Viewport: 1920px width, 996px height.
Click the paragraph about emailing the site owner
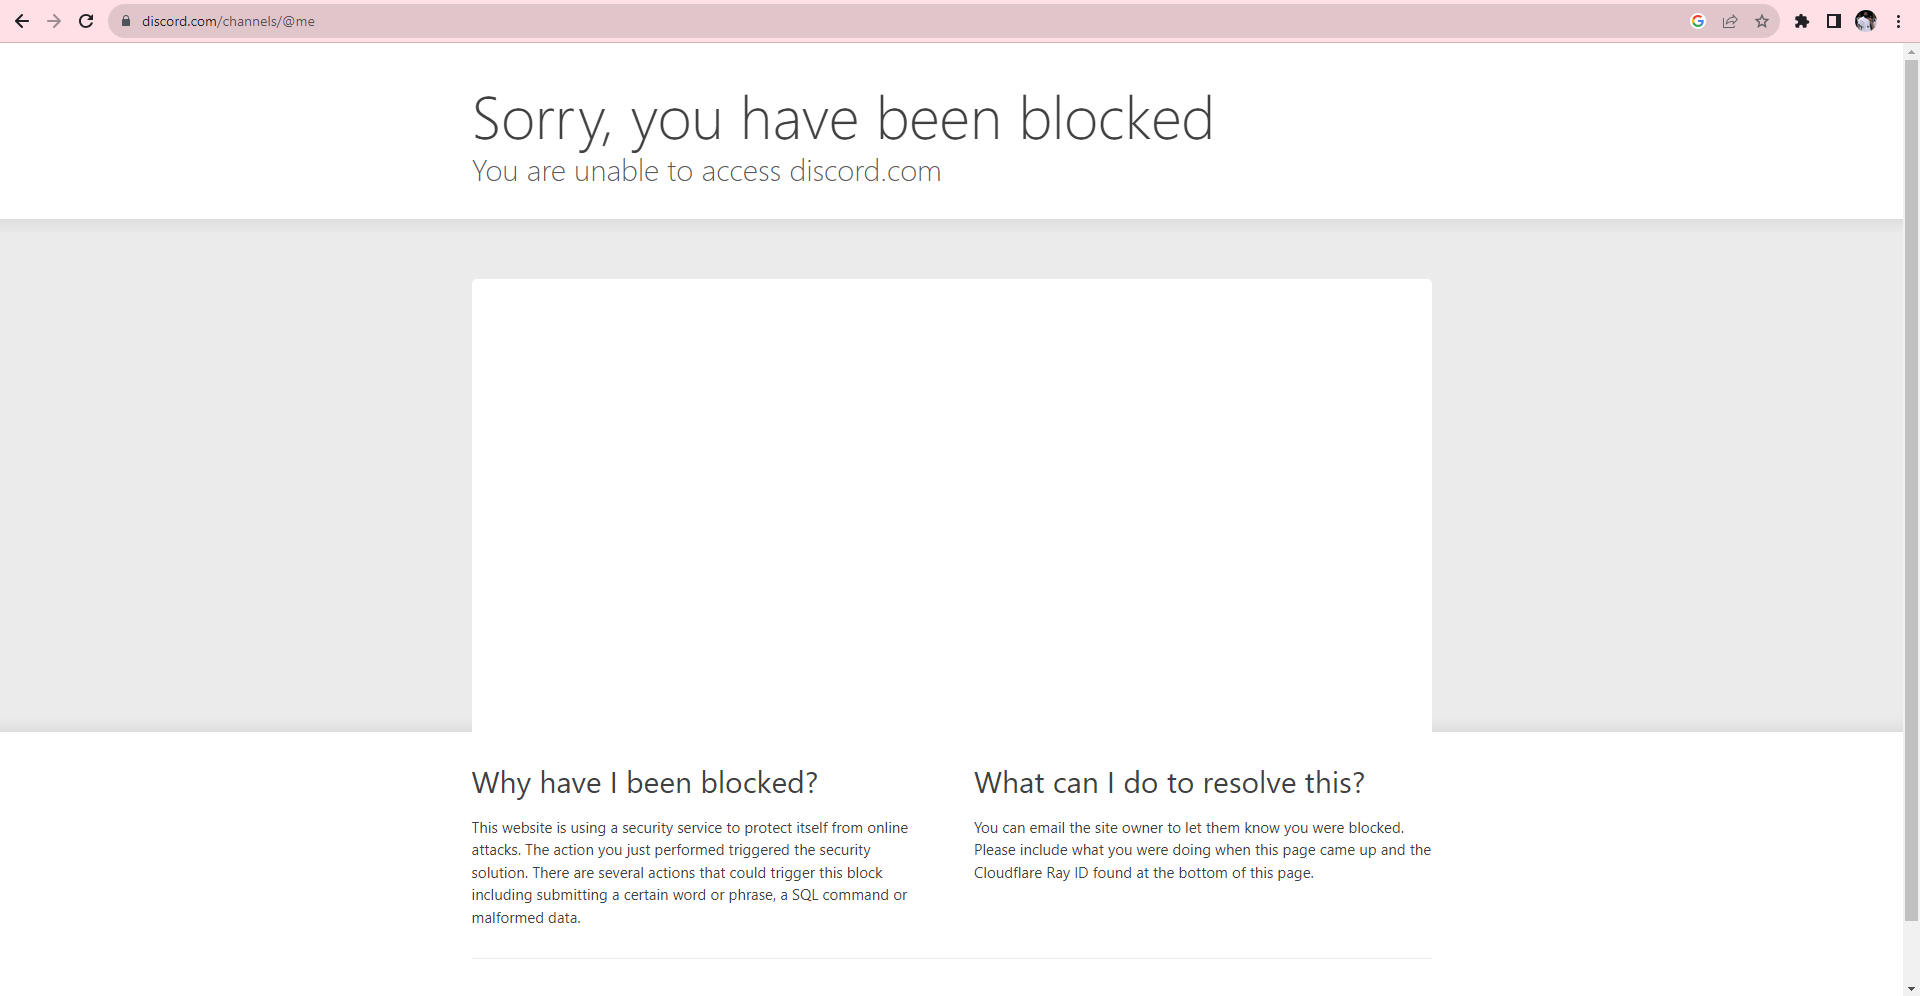pos(1202,850)
